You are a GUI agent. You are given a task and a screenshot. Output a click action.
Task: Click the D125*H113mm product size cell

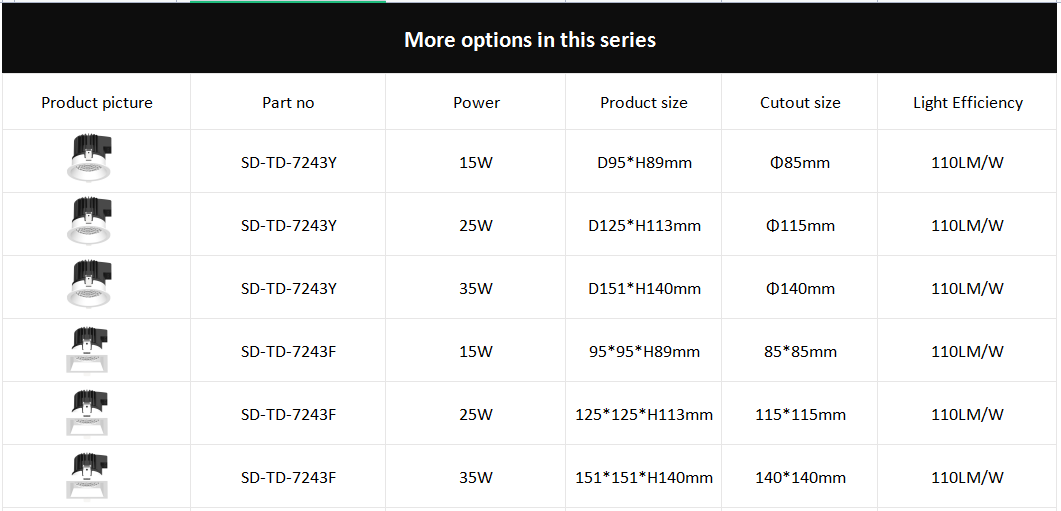coord(644,225)
